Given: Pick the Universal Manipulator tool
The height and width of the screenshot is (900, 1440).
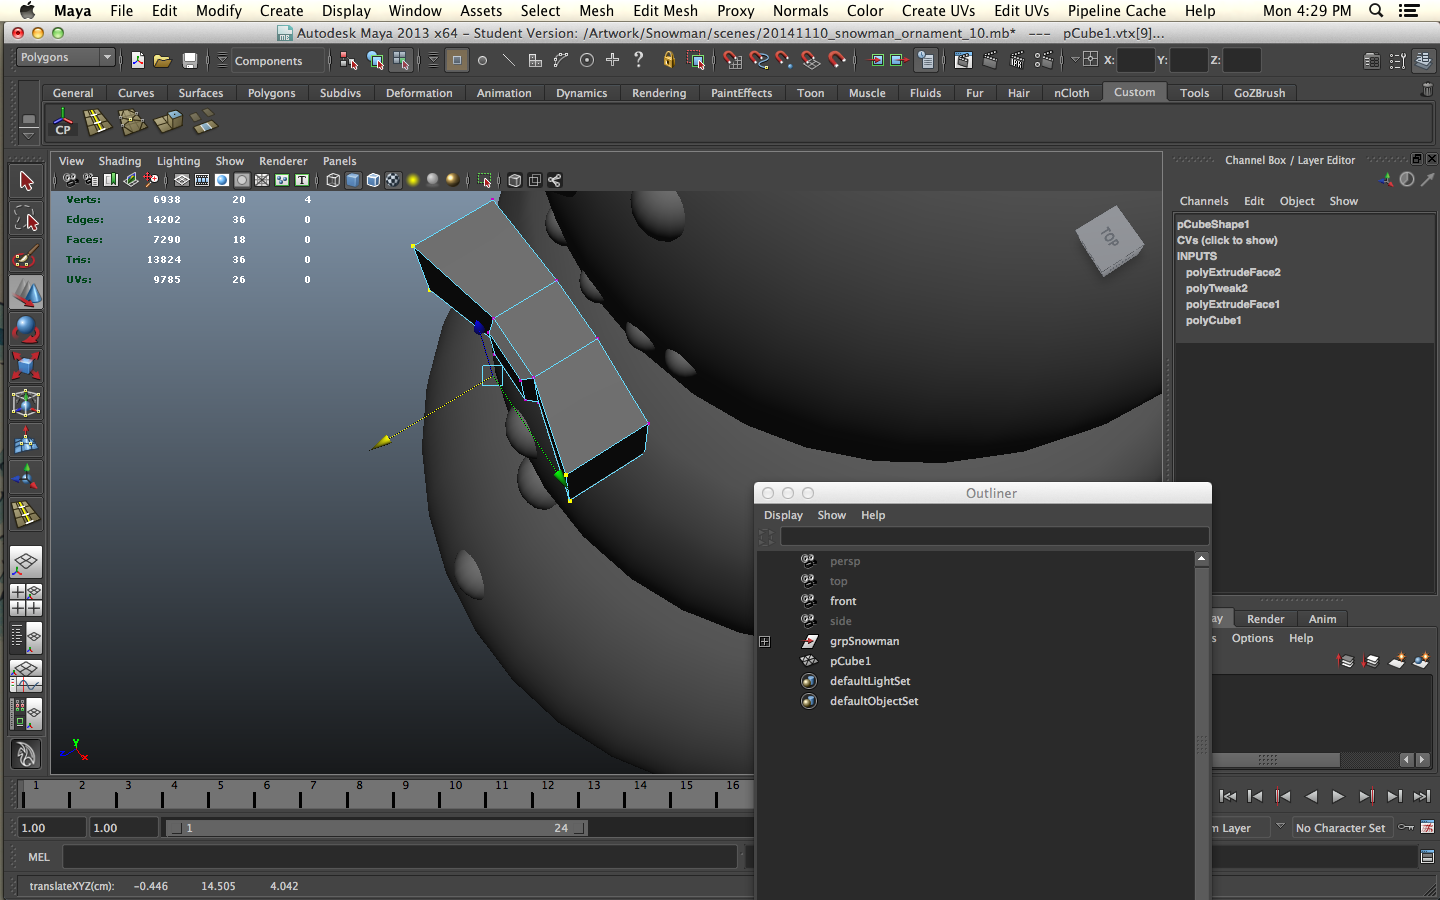Looking at the screenshot, I should 26,403.
